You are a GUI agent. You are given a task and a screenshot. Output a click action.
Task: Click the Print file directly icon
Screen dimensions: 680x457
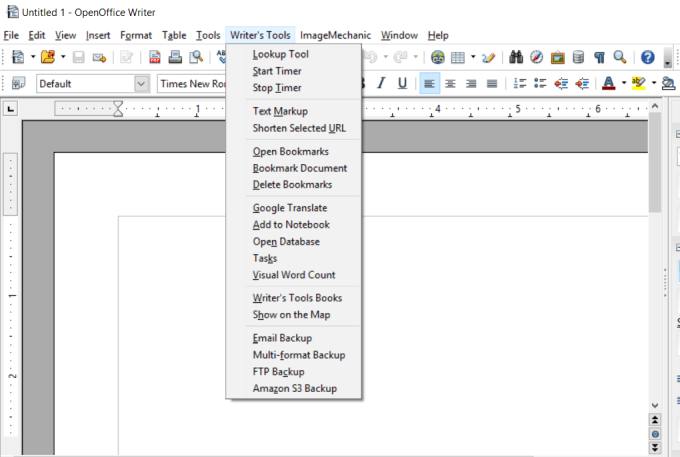pos(175,57)
